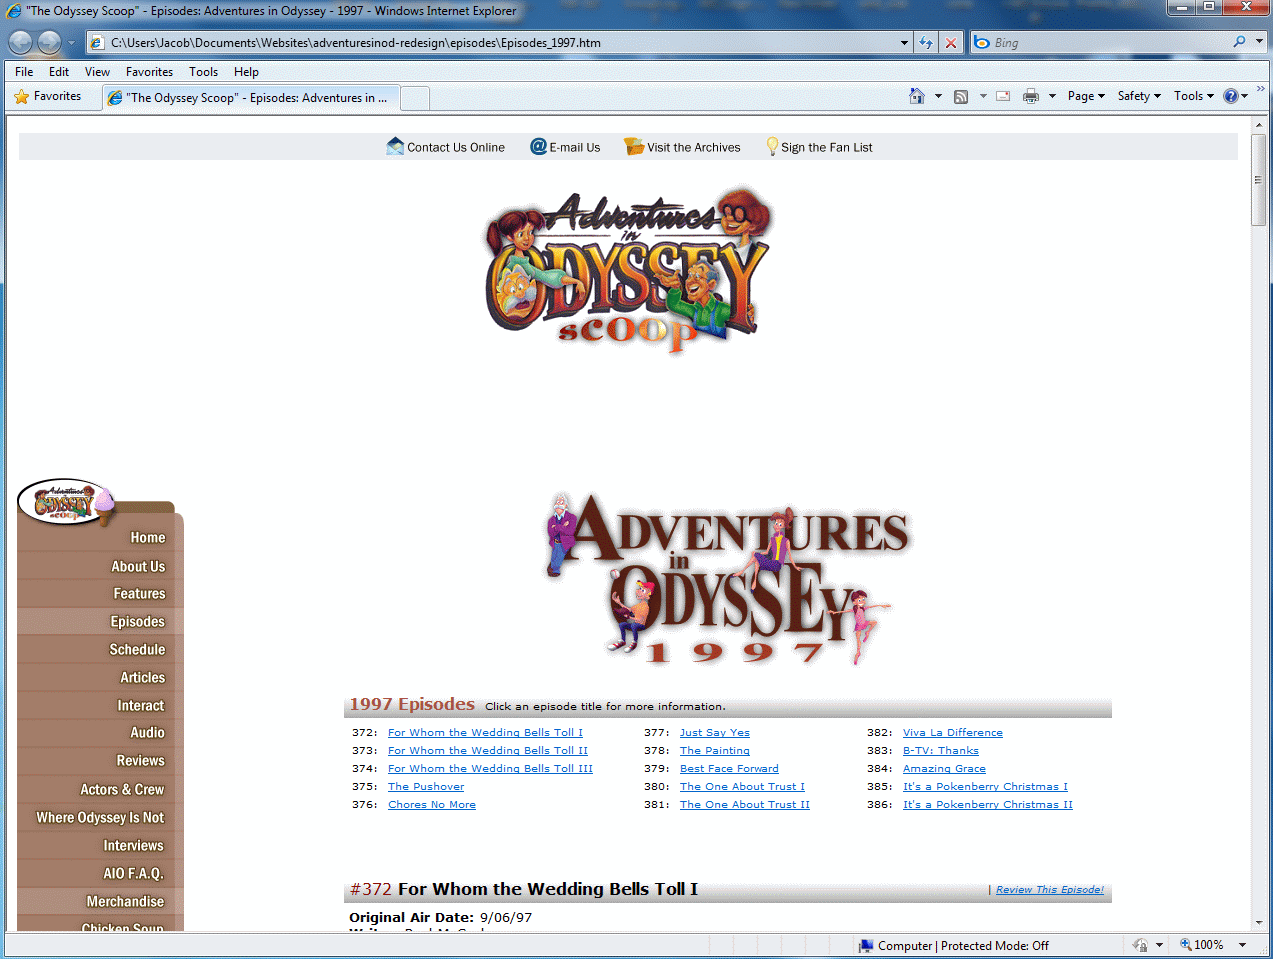Open the "Just Say Yes" episode link
1273x959 pixels.
tap(715, 733)
